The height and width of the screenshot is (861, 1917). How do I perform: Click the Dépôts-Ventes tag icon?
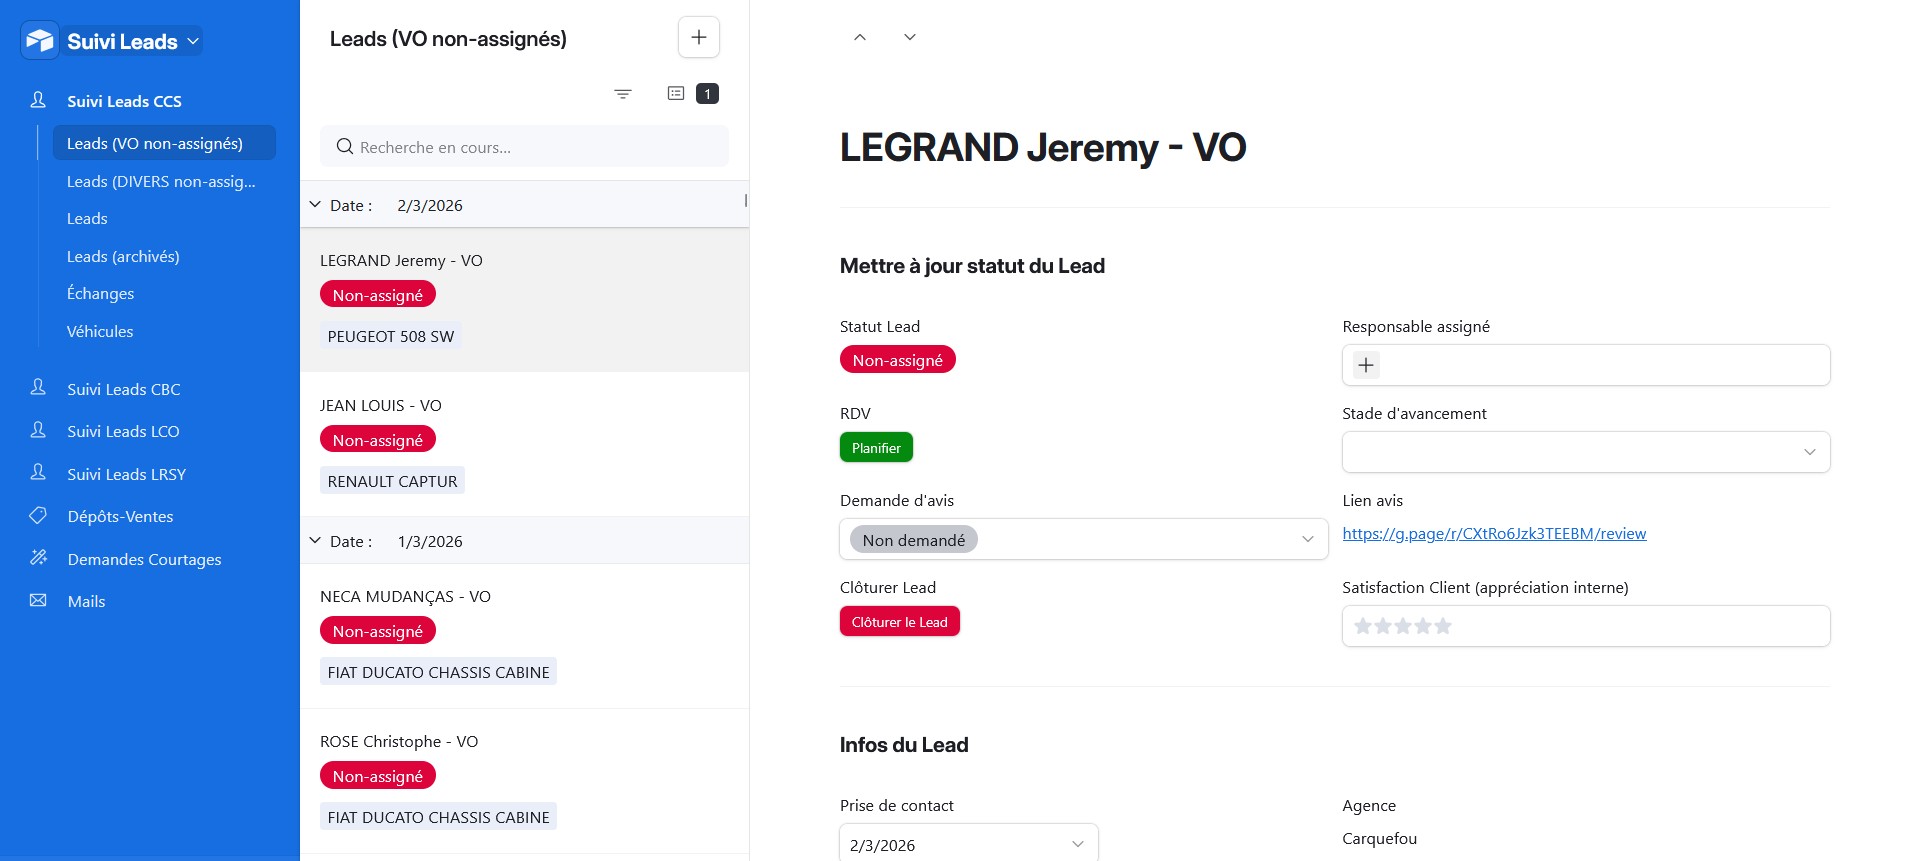[39, 516]
